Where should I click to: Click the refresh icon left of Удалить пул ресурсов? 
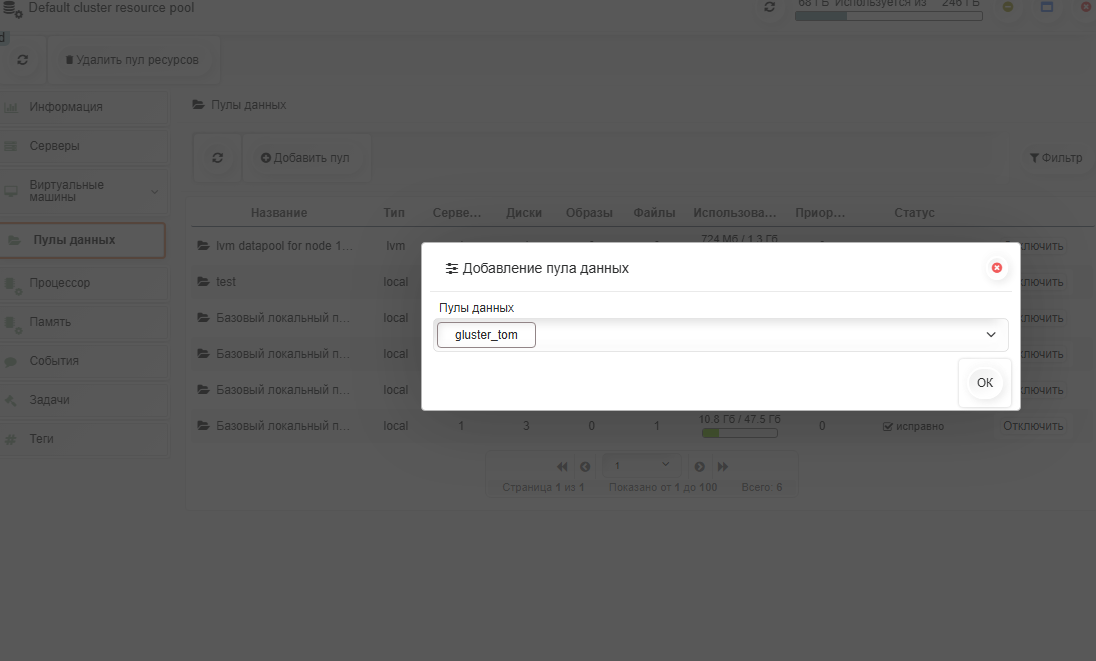coord(22,60)
